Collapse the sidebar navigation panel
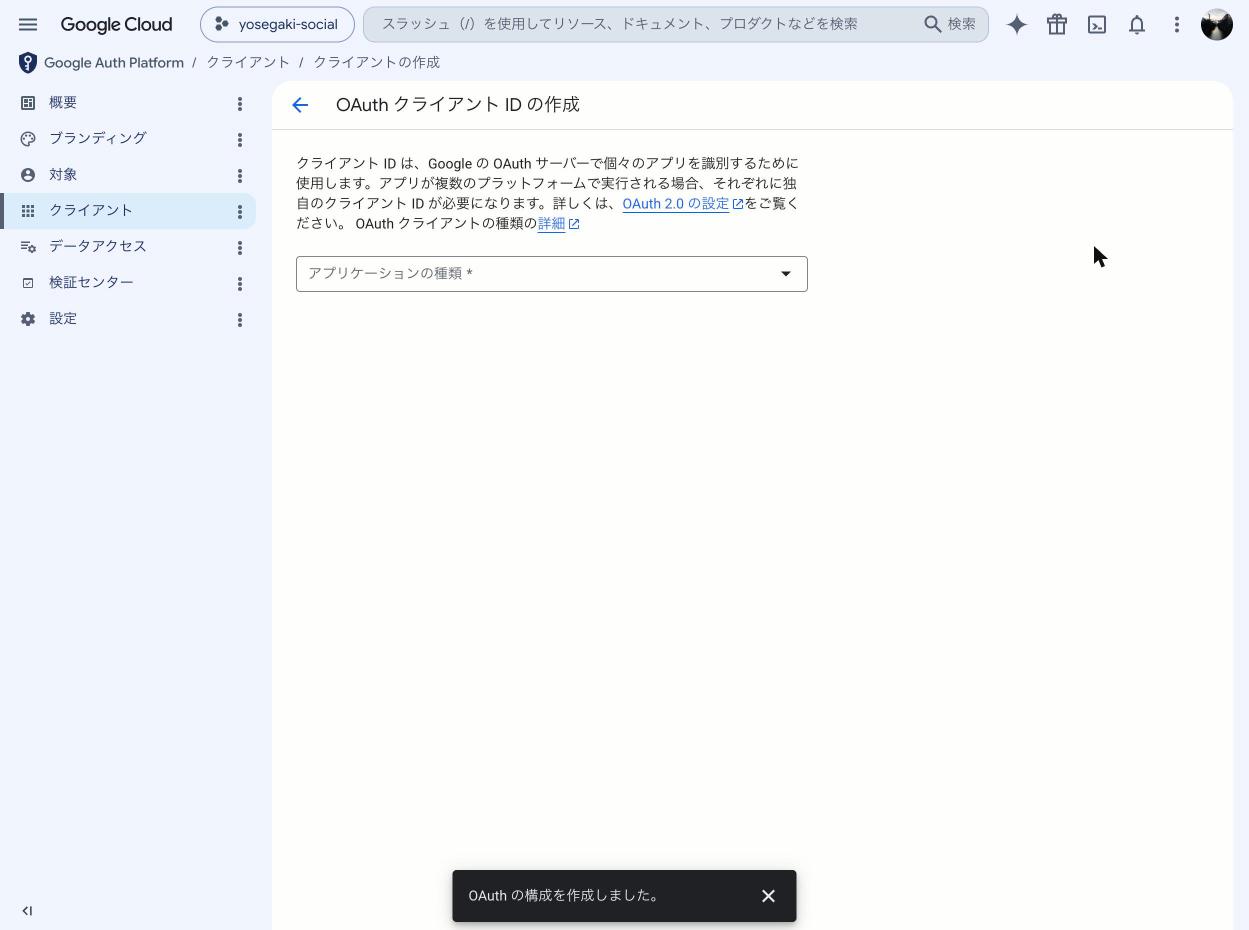The height and width of the screenshot is (930, 1249). pos(27,911)
